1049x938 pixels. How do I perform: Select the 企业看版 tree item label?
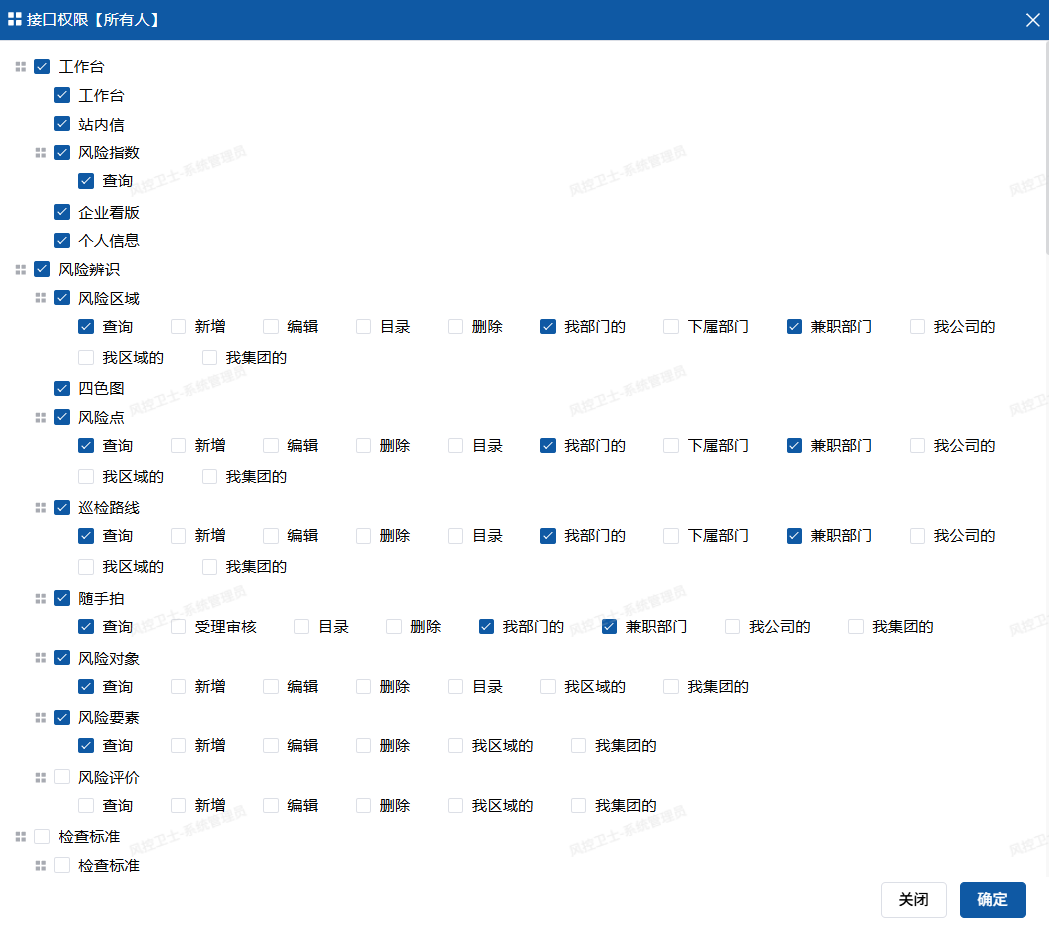[109, 212]
